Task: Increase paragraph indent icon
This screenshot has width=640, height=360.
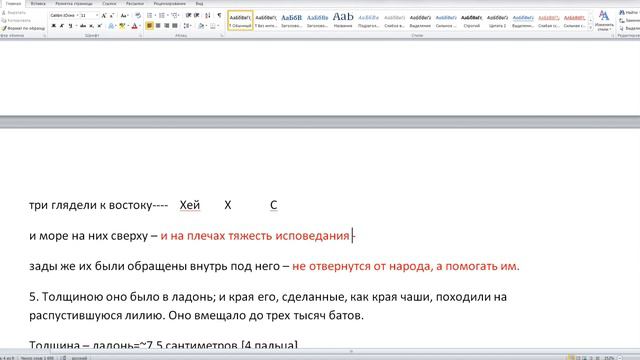Action: click(197, 16)
